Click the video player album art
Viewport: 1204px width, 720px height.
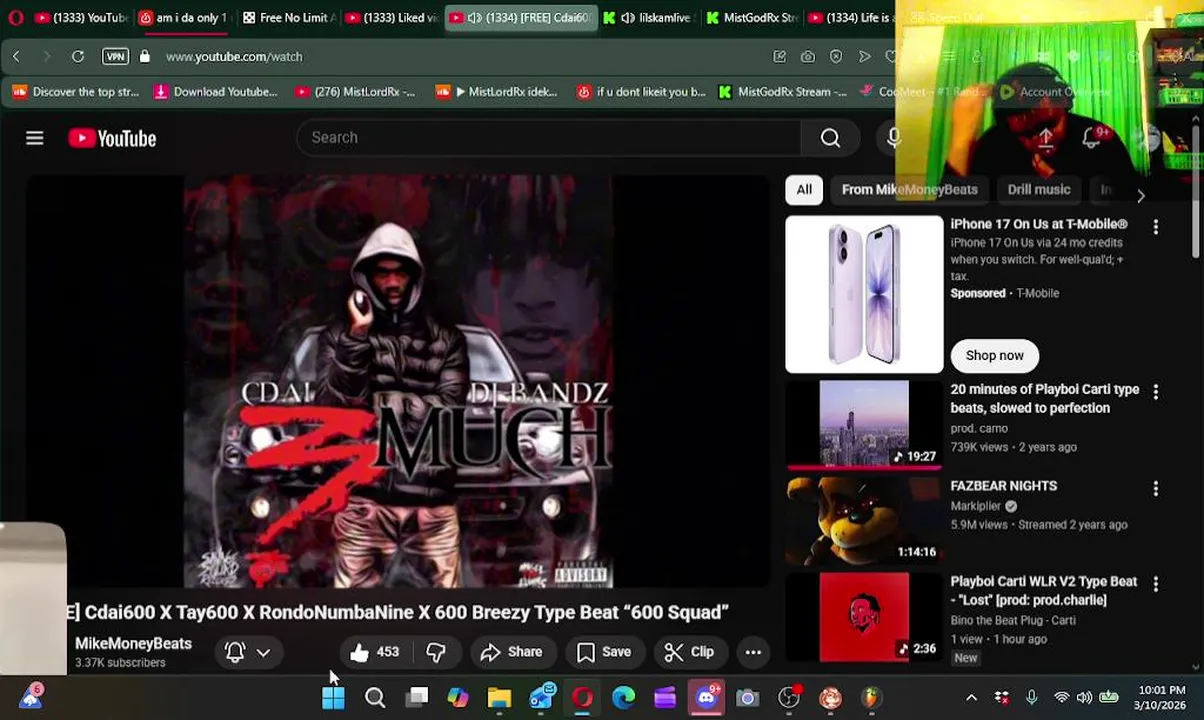click(x=398, y=381)
